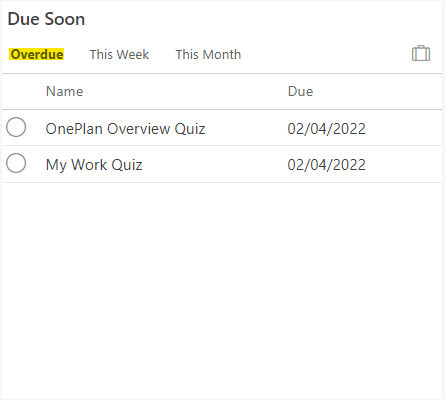View tasks due This Month

click(x=208, y=54)
